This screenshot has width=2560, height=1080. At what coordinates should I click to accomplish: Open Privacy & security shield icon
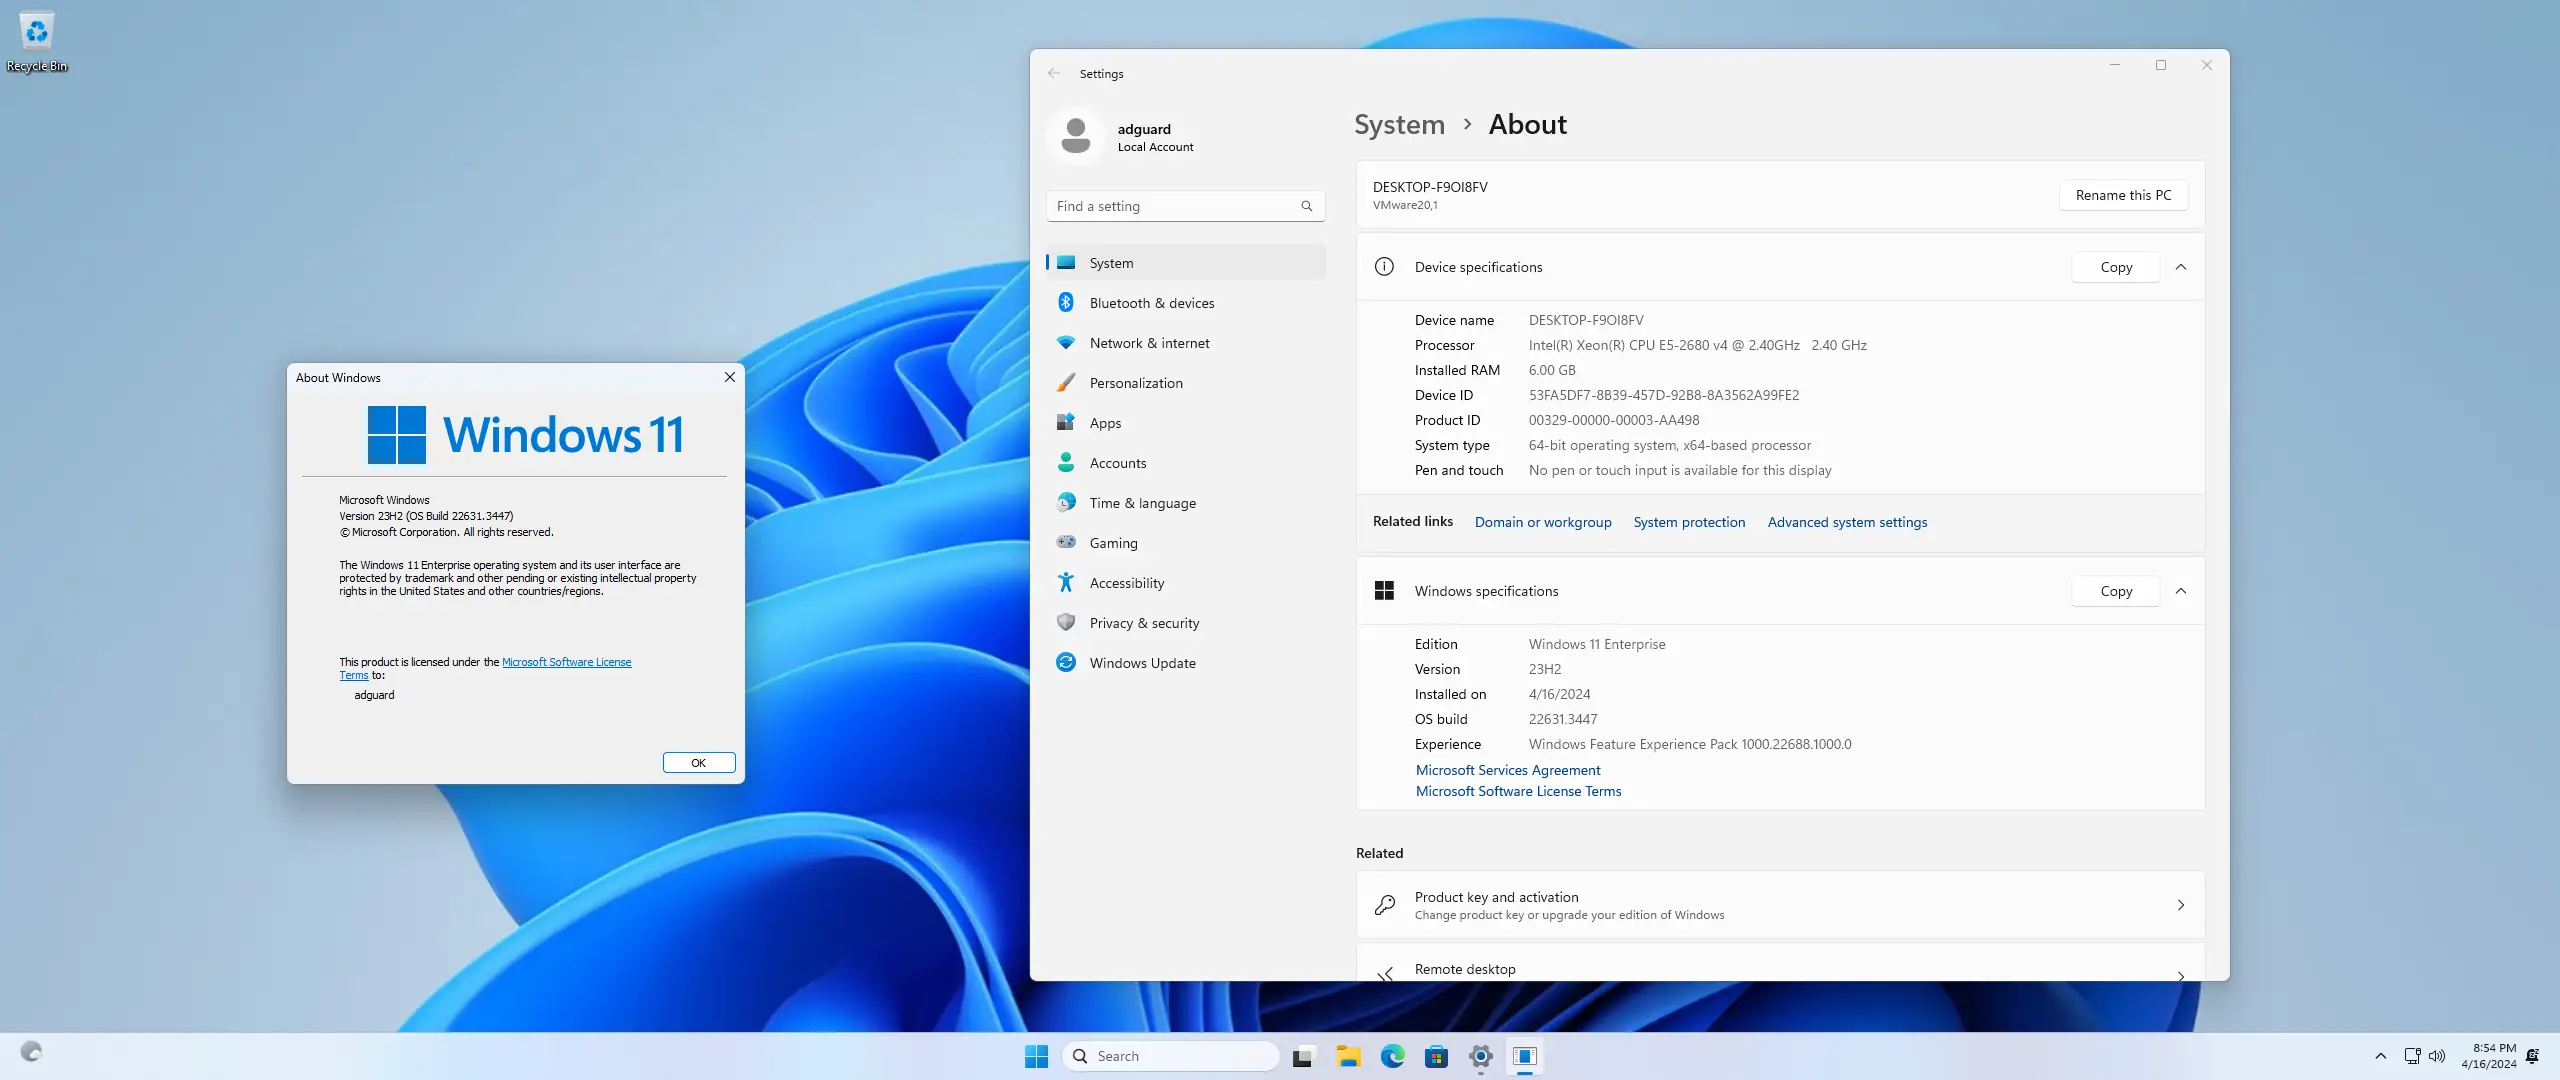1065,622
